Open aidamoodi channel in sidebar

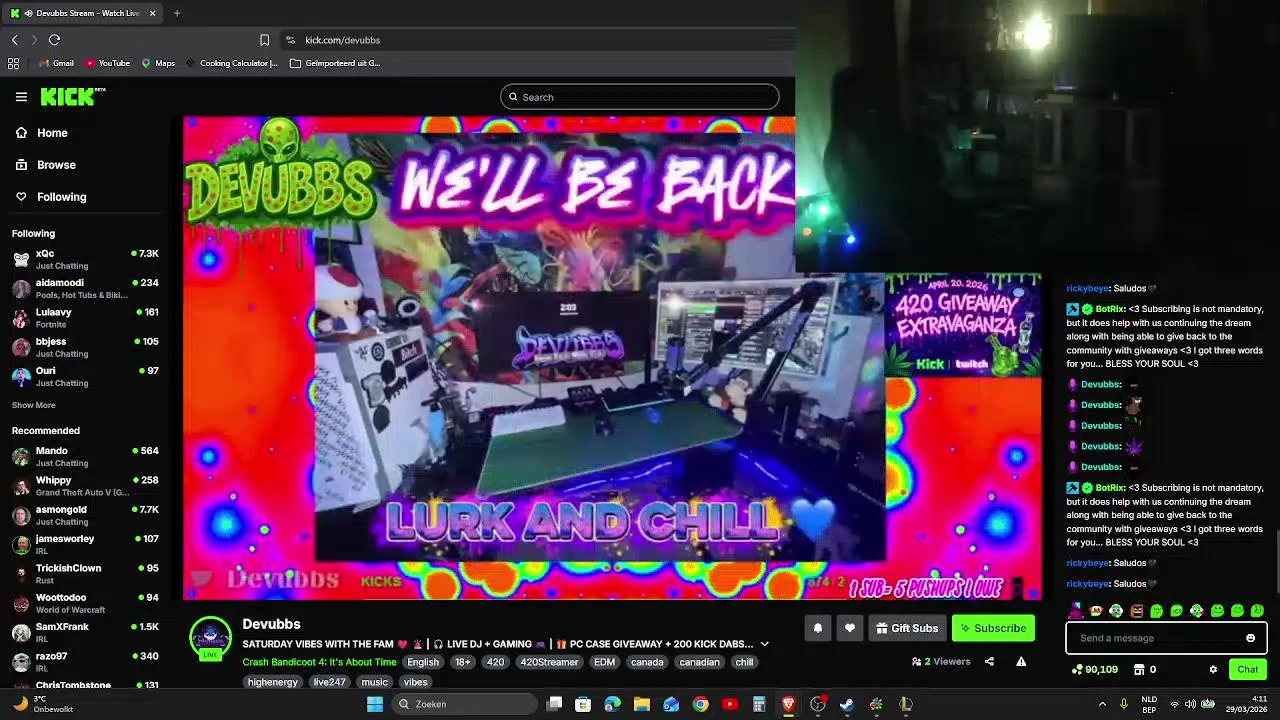pos(85,289)
